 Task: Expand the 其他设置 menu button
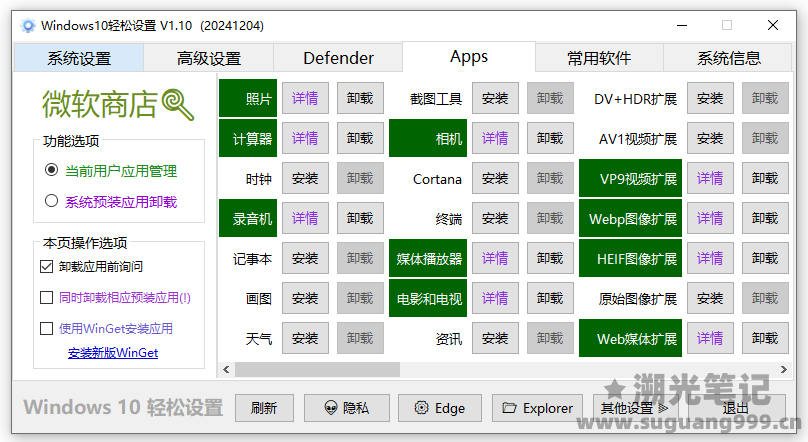pos(635,408)
